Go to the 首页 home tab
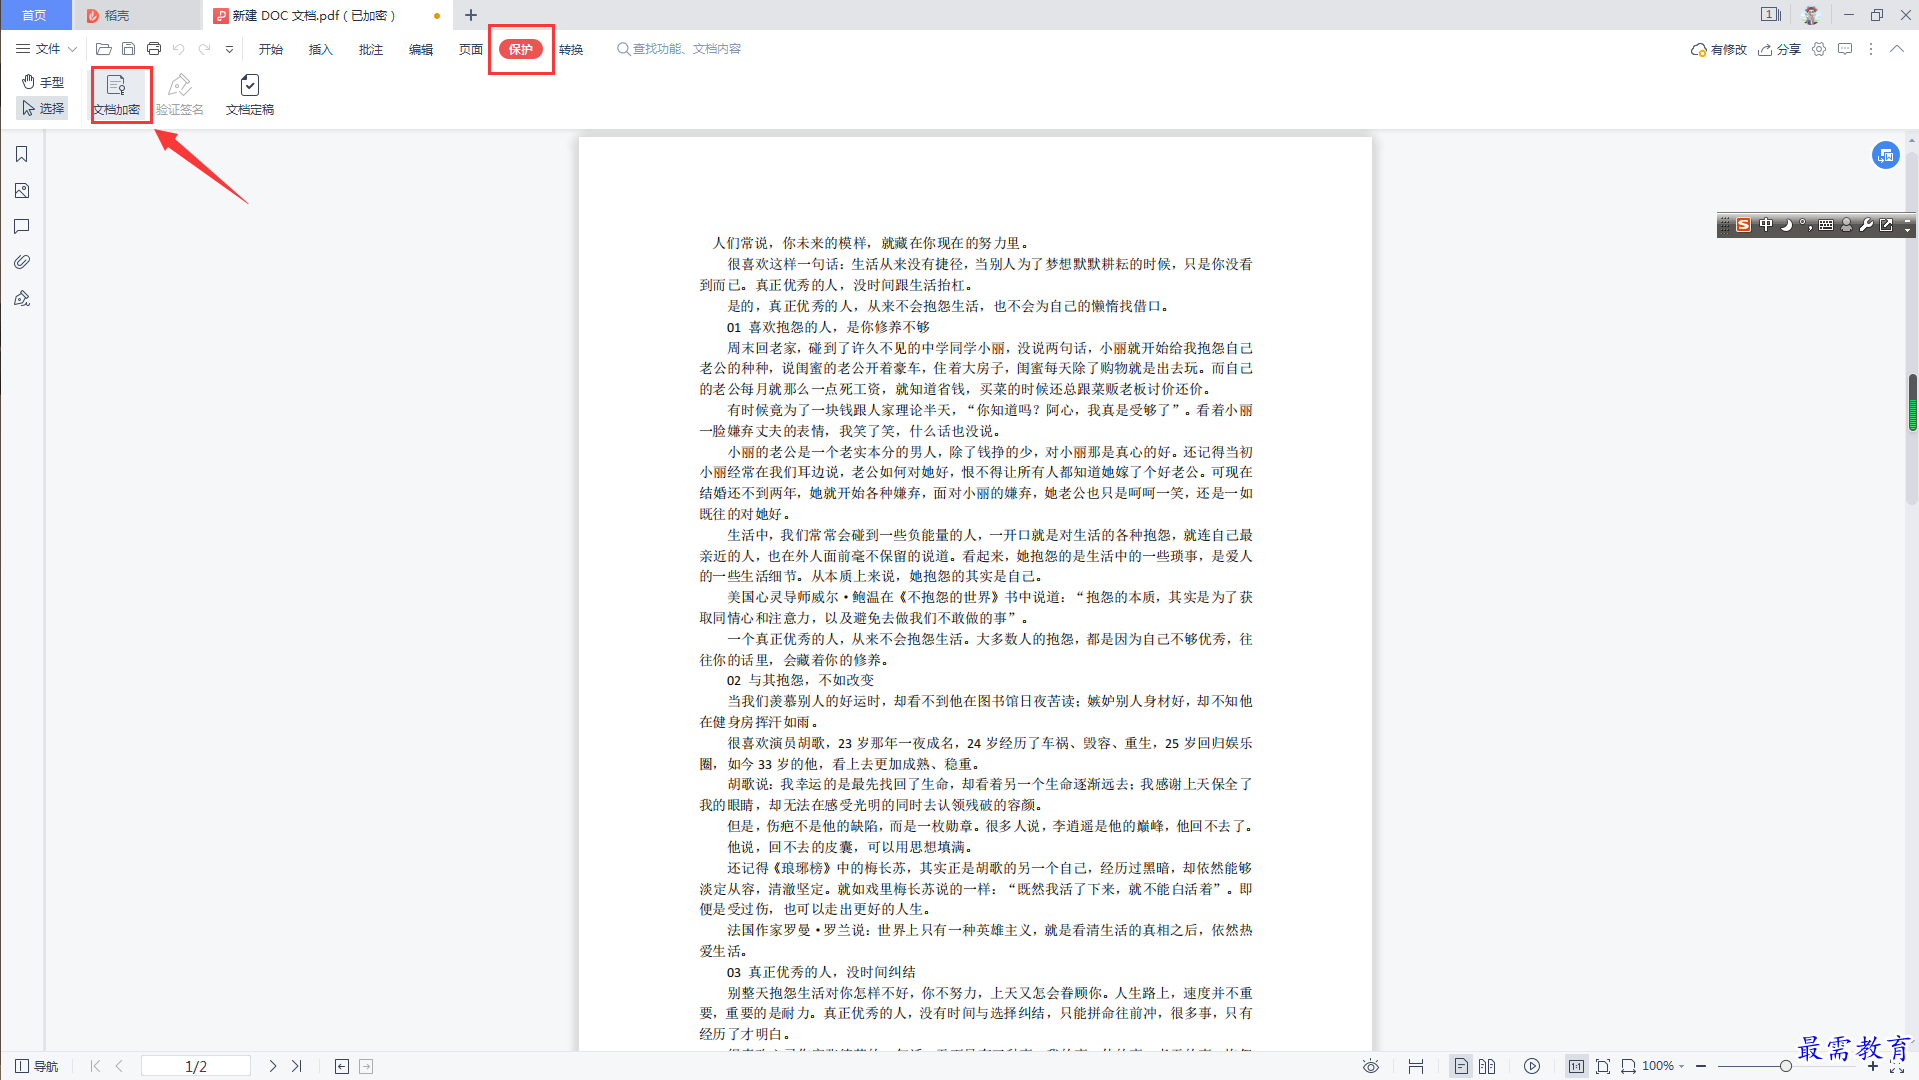The image size is (1919, 1080). pos(35,15)
